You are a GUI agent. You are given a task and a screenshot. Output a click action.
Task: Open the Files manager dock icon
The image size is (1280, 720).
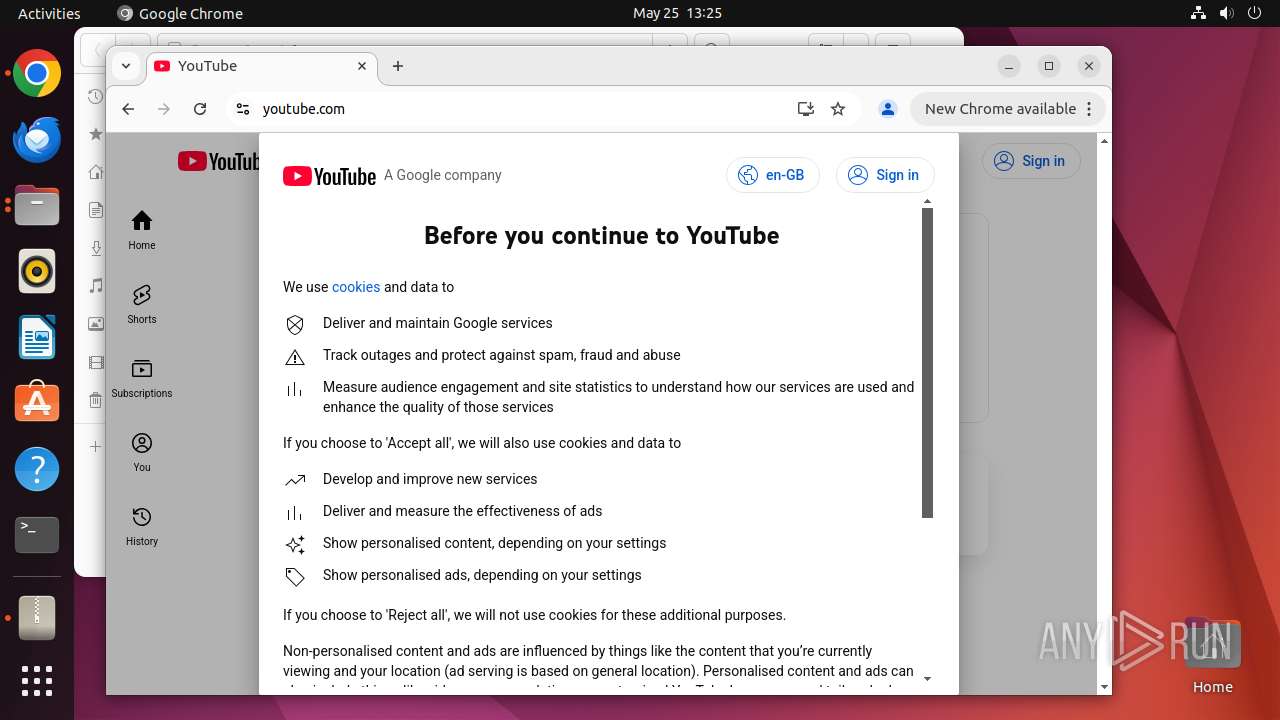(x=37, y=206)
